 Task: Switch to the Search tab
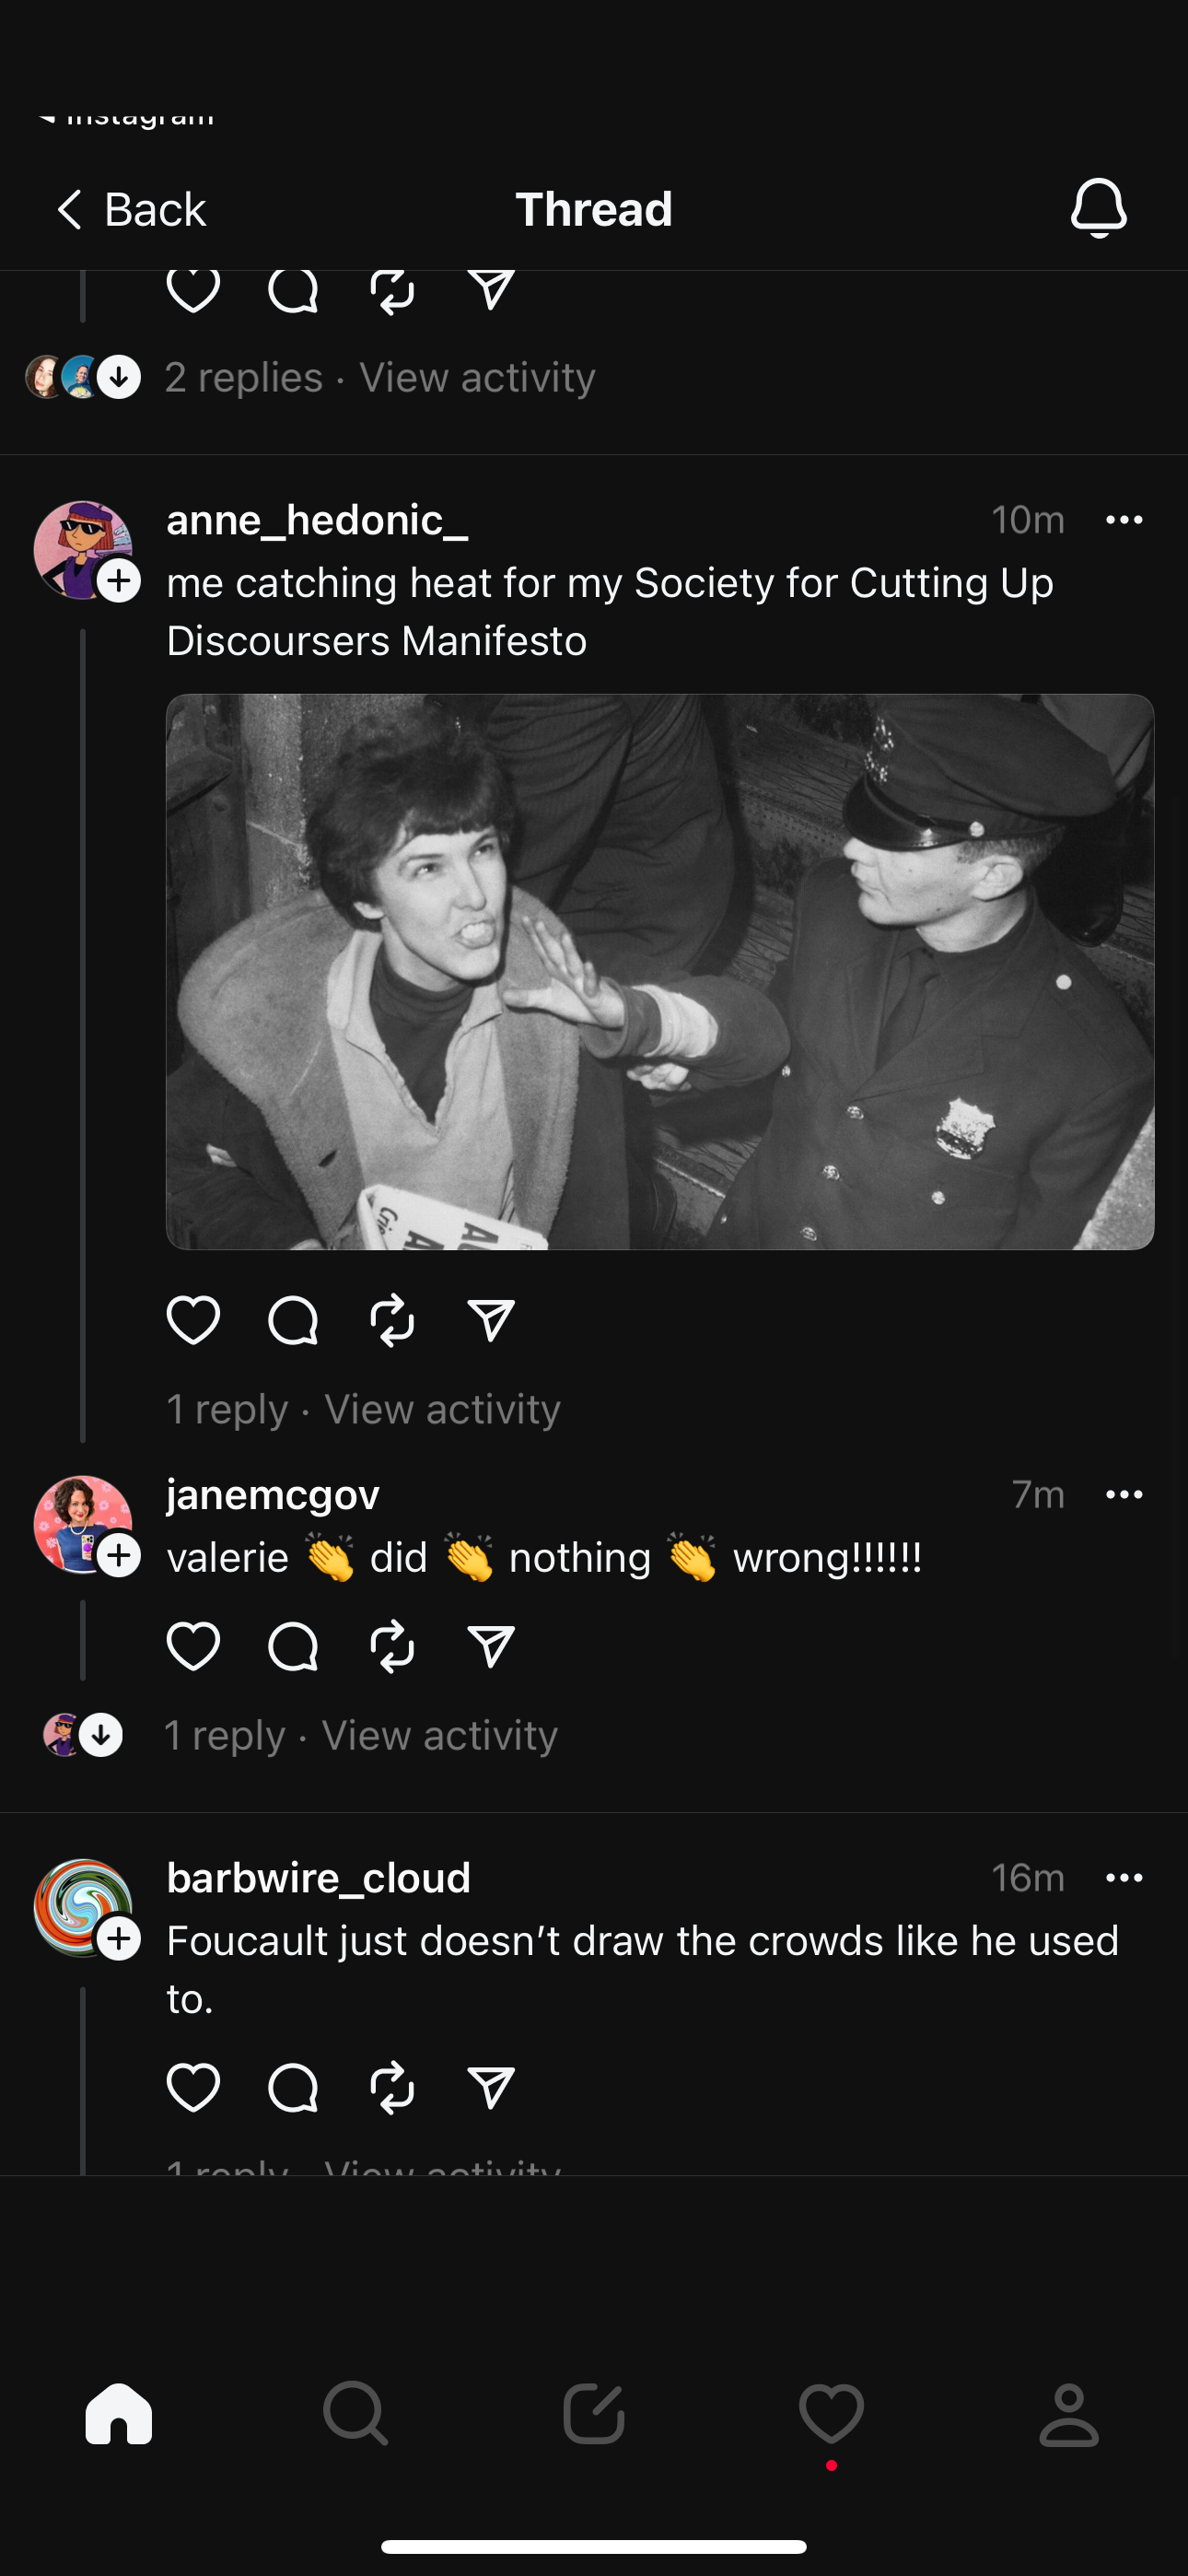coord(355,2414)
